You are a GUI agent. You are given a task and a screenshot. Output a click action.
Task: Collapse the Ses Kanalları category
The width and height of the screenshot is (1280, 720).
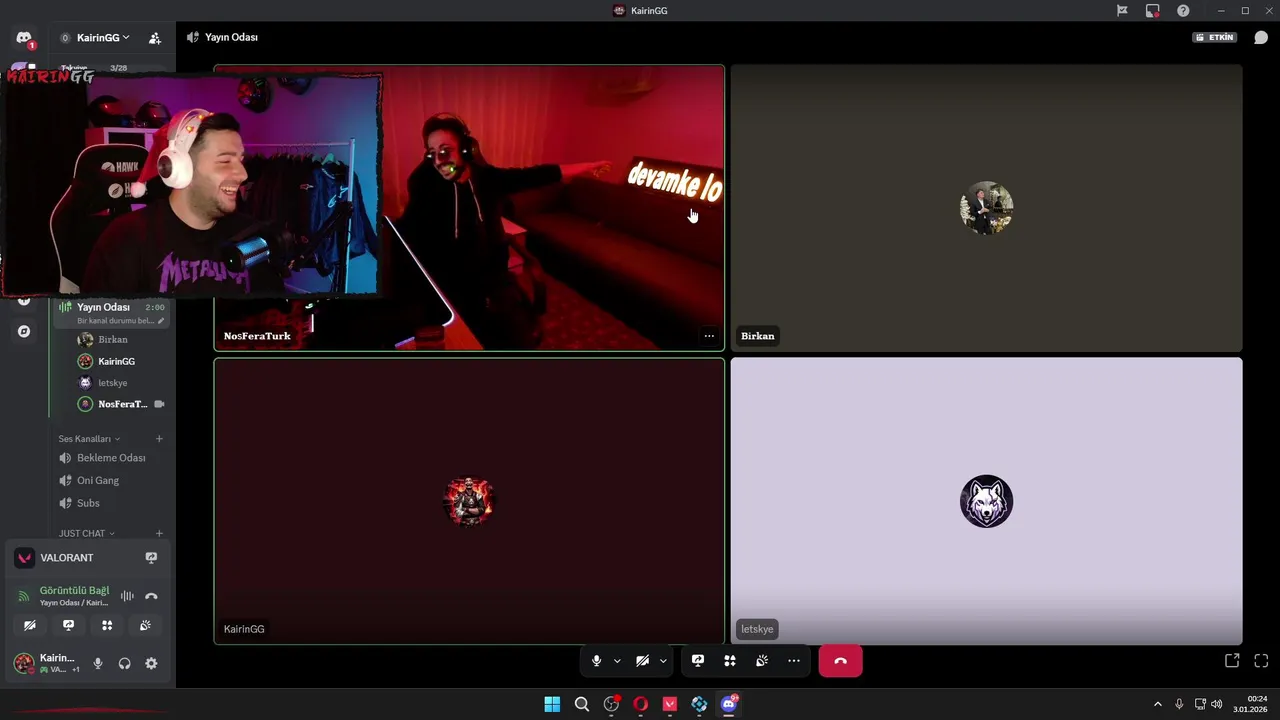pos(89,439)
